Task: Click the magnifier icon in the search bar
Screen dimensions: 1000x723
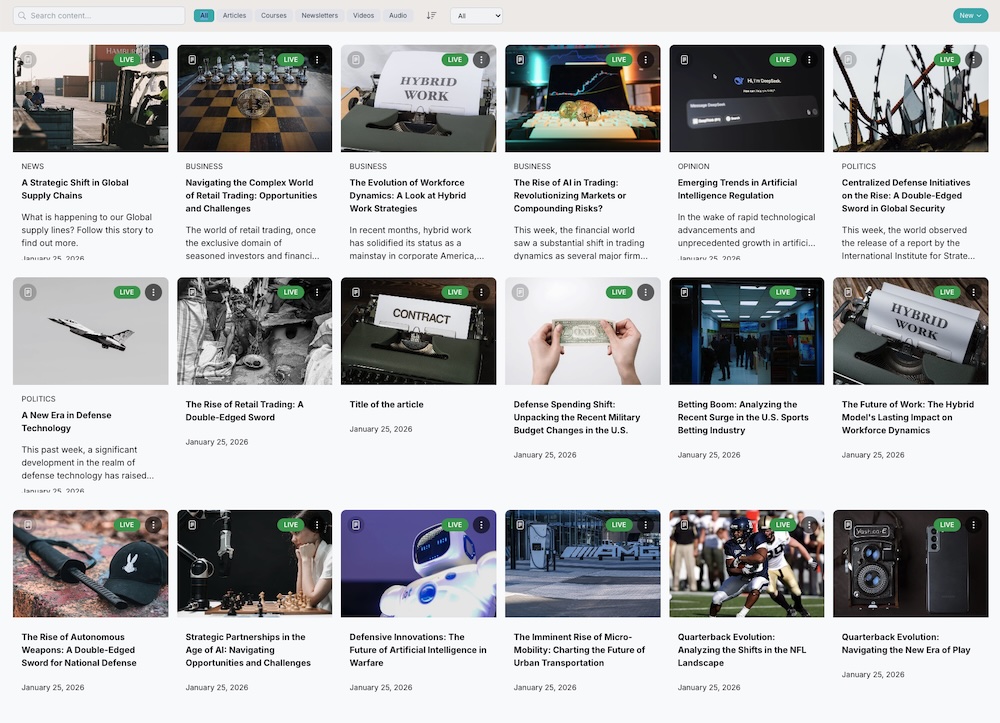Action: [22, 15]
